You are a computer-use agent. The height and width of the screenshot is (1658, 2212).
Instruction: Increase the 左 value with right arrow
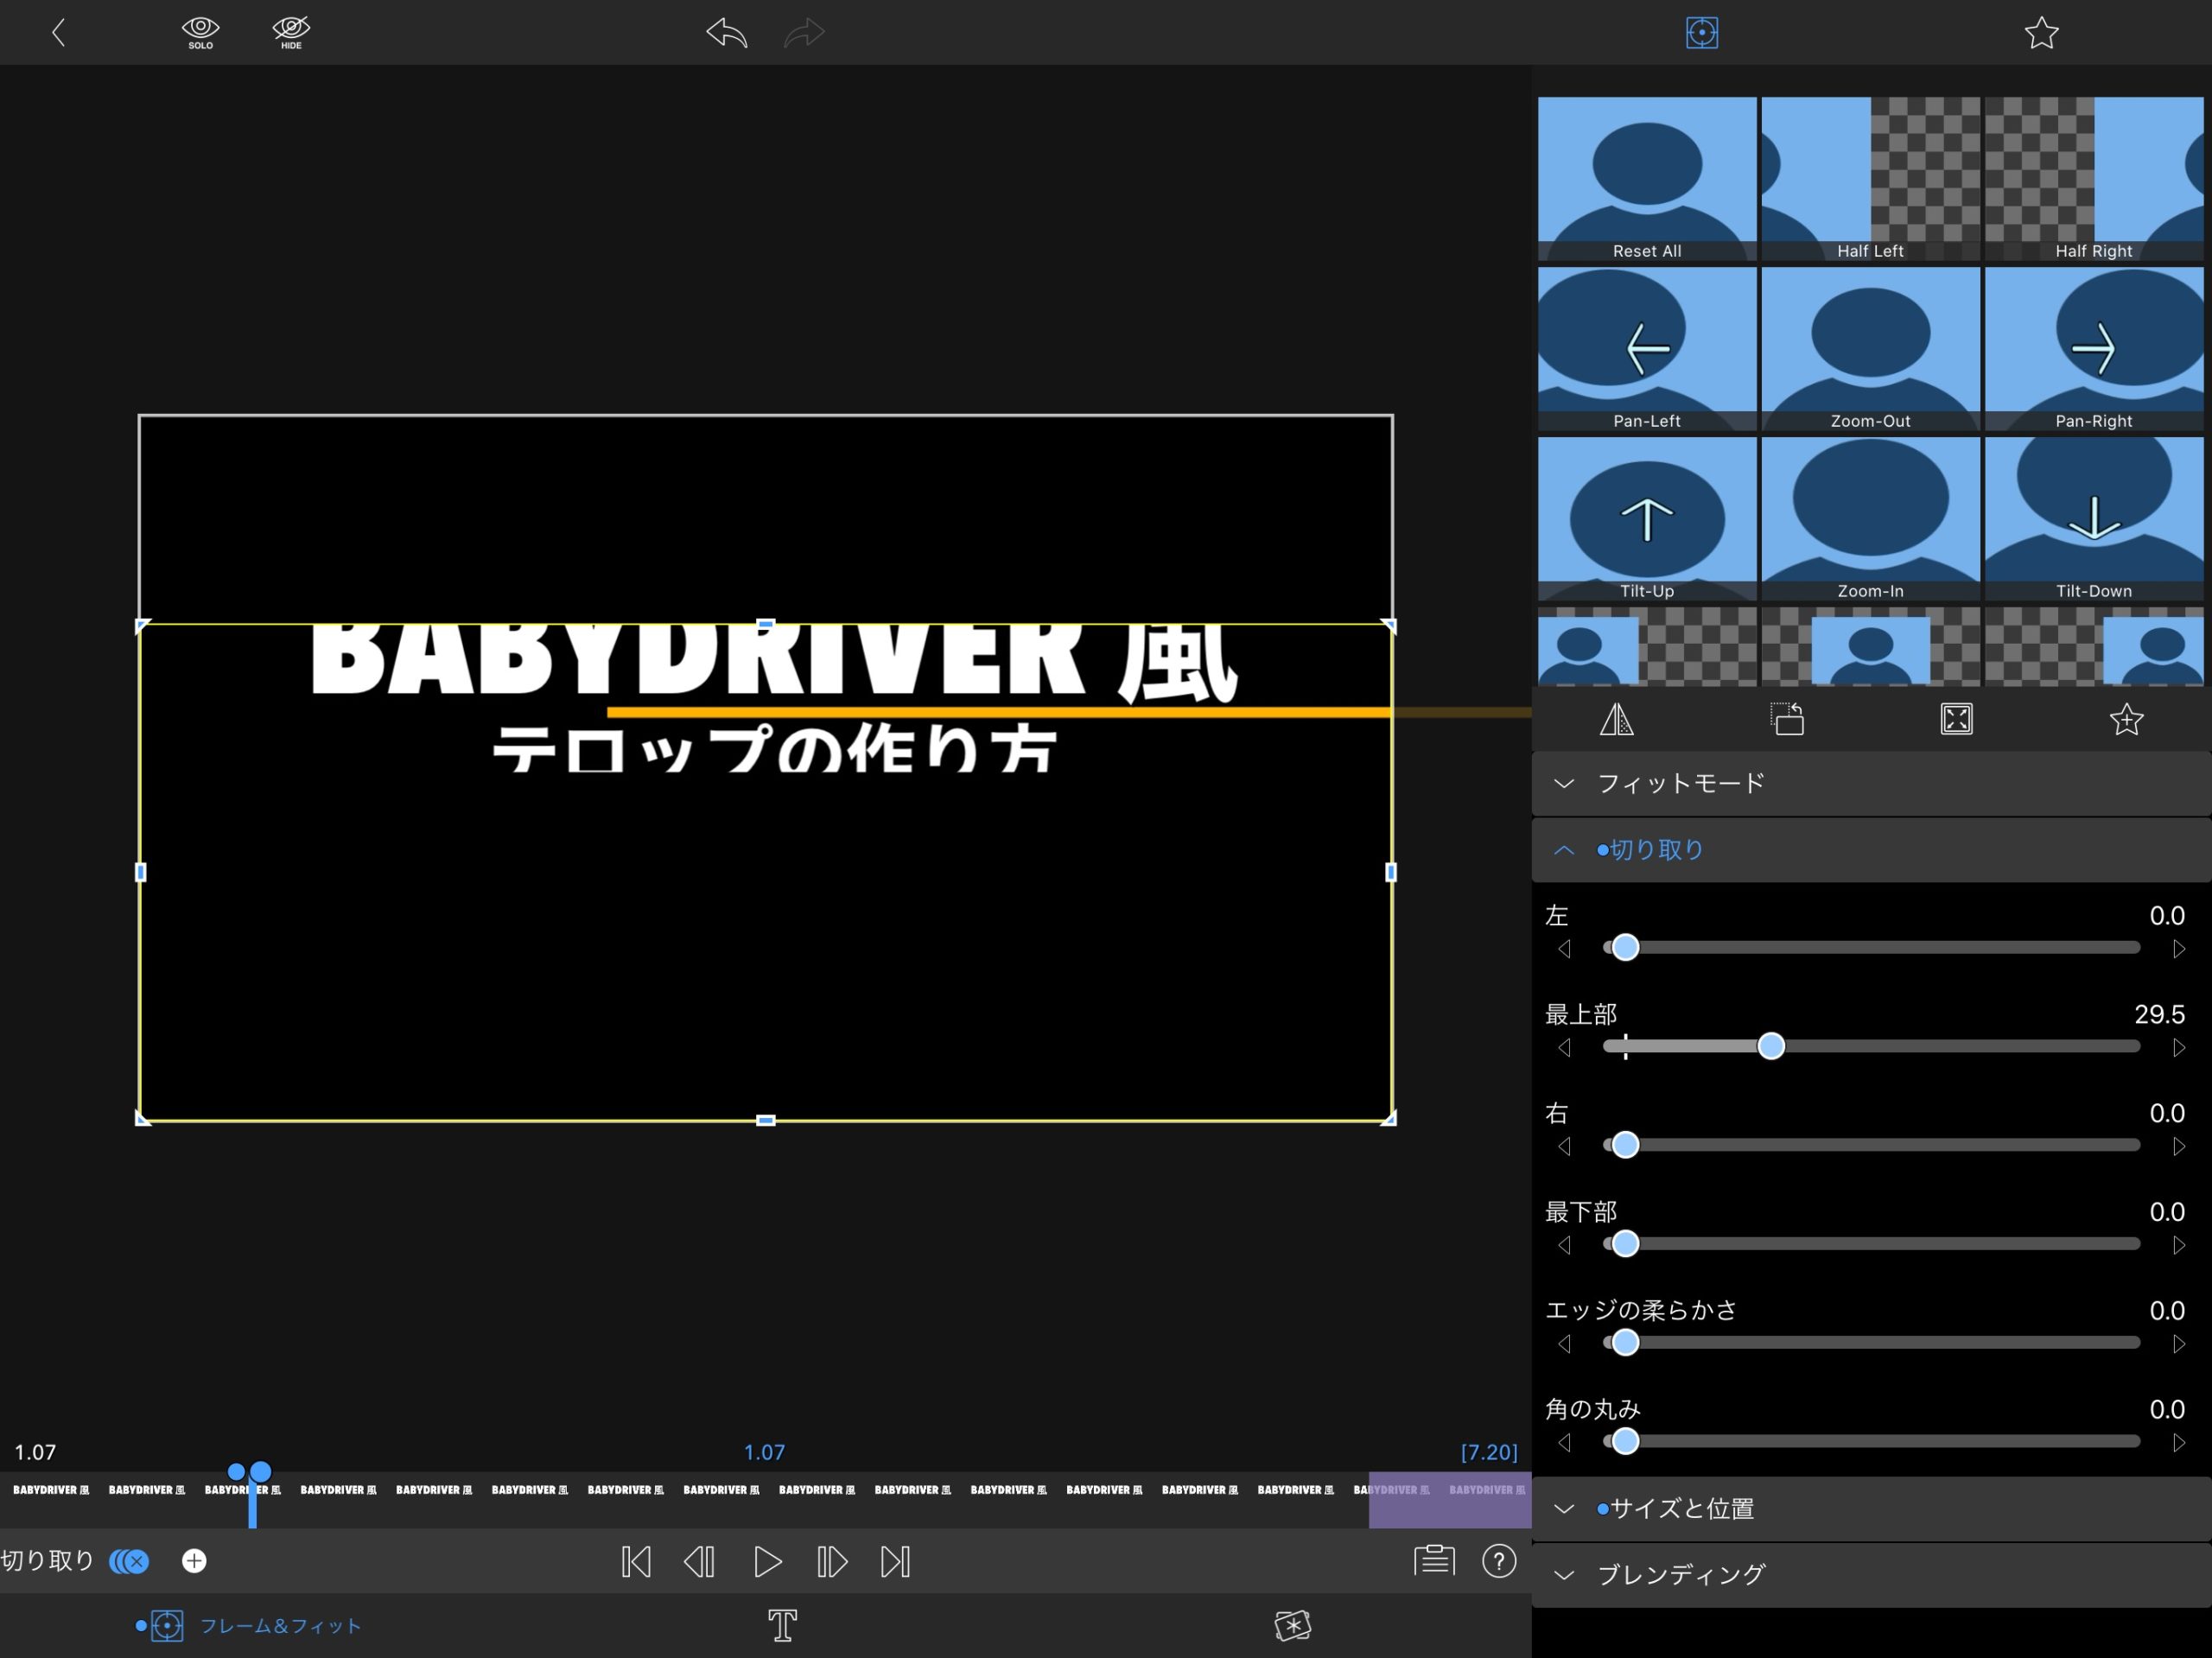pyautogui.click(x=2178, y=949)
